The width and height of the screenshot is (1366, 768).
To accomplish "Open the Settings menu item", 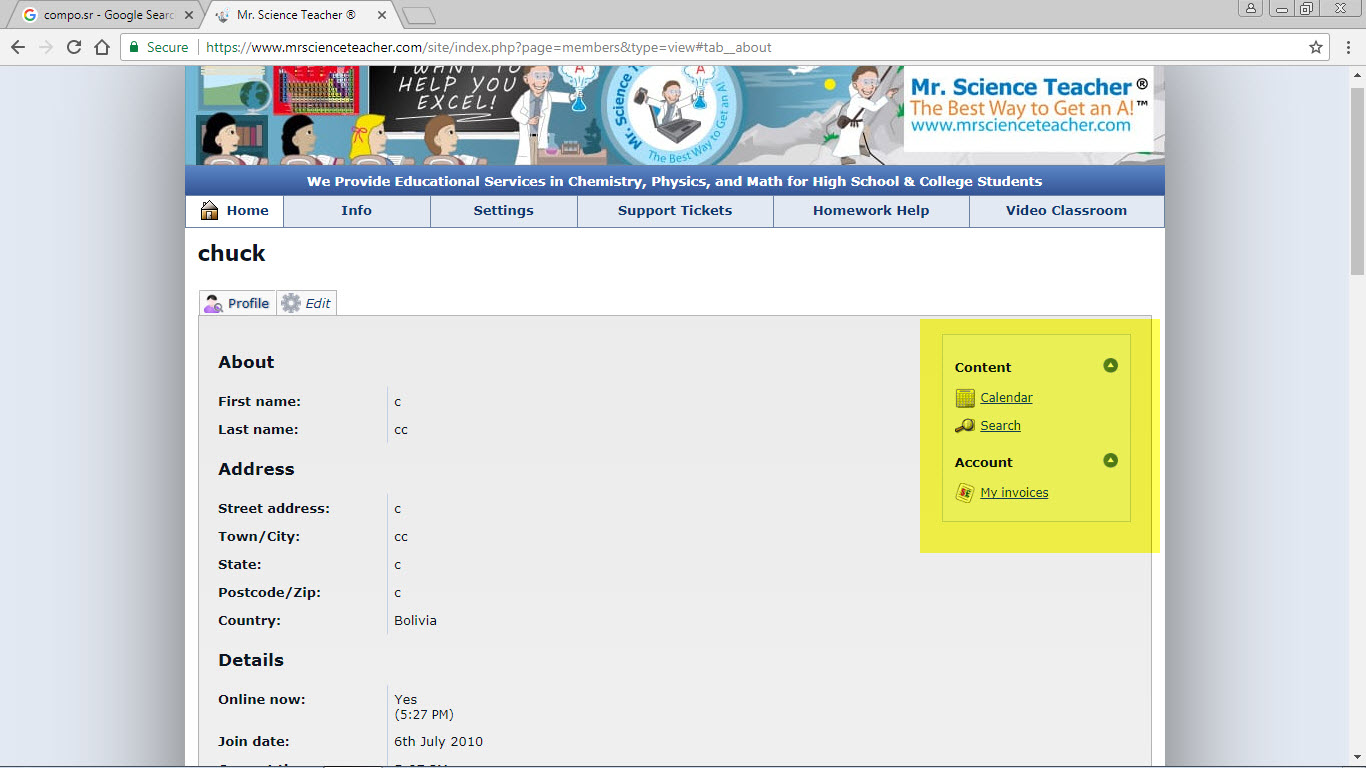I will [x=503, y=211].
